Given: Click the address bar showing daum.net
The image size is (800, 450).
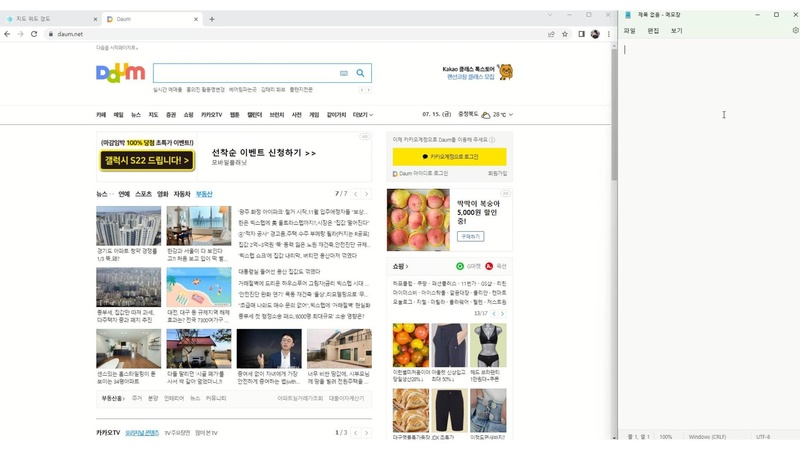Looking at the screenshot, I should [x=296, y=34].
